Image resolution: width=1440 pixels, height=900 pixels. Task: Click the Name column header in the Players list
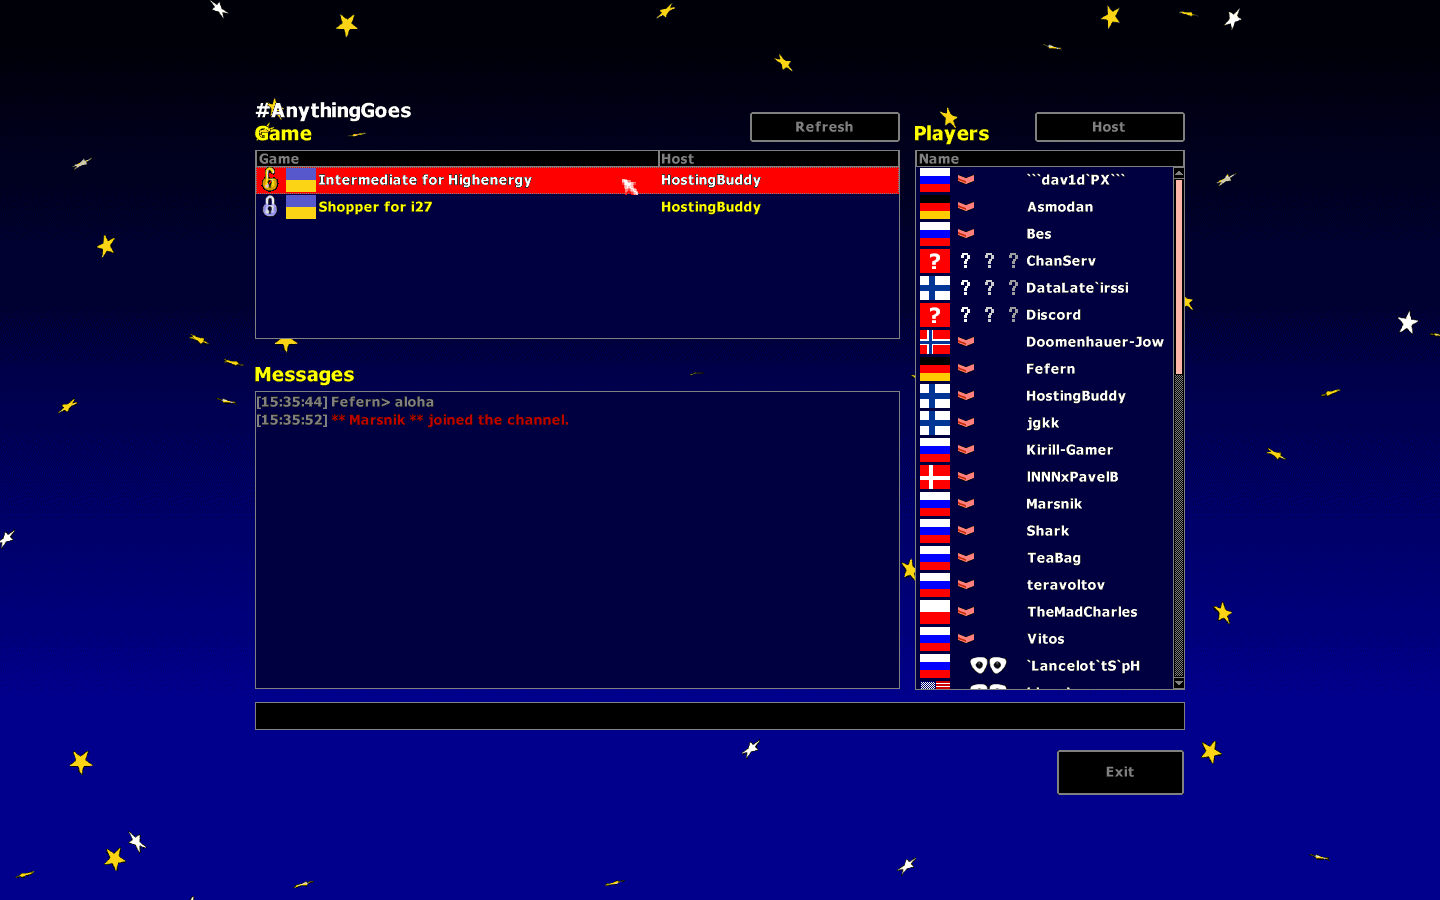tap(1050, 159)
